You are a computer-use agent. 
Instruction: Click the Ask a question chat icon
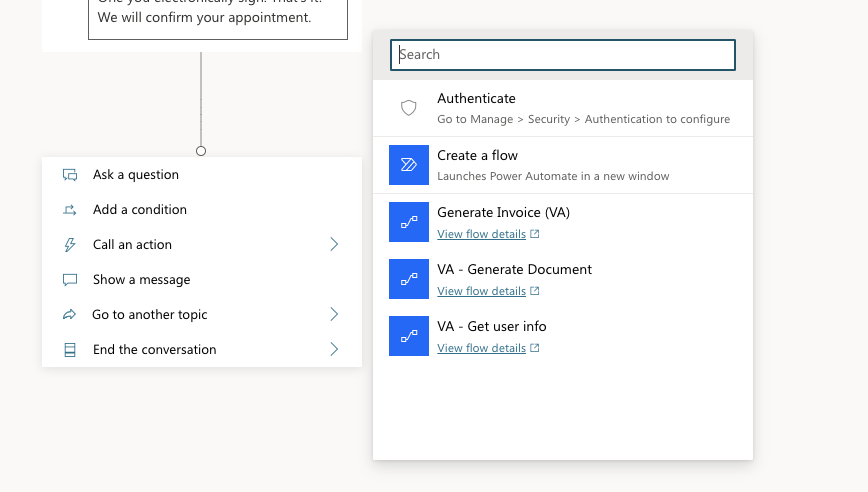[70, 175]
